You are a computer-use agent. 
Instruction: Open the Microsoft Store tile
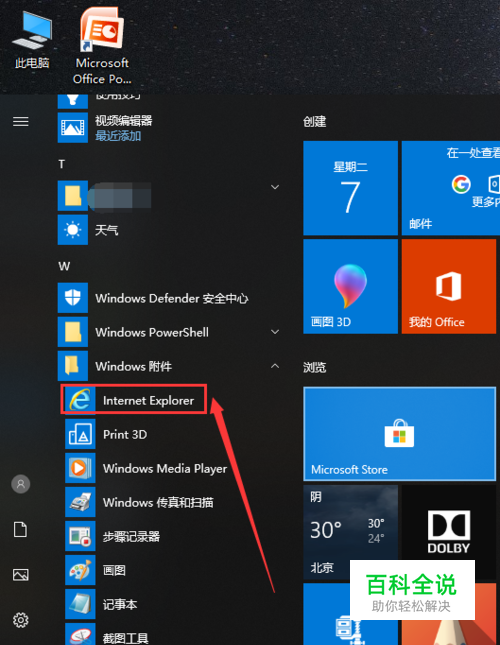coord(399,434)
